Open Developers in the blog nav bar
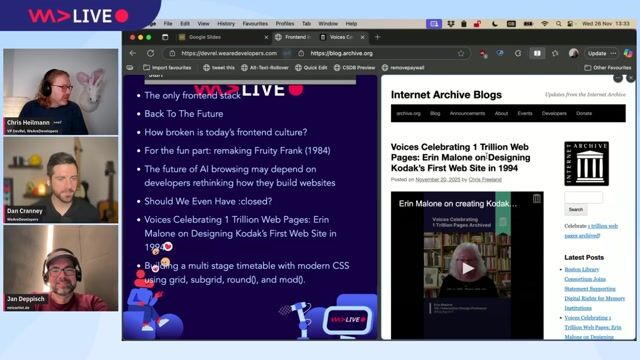The height and width of the screenshot is (360, 640). pos(554,113)
